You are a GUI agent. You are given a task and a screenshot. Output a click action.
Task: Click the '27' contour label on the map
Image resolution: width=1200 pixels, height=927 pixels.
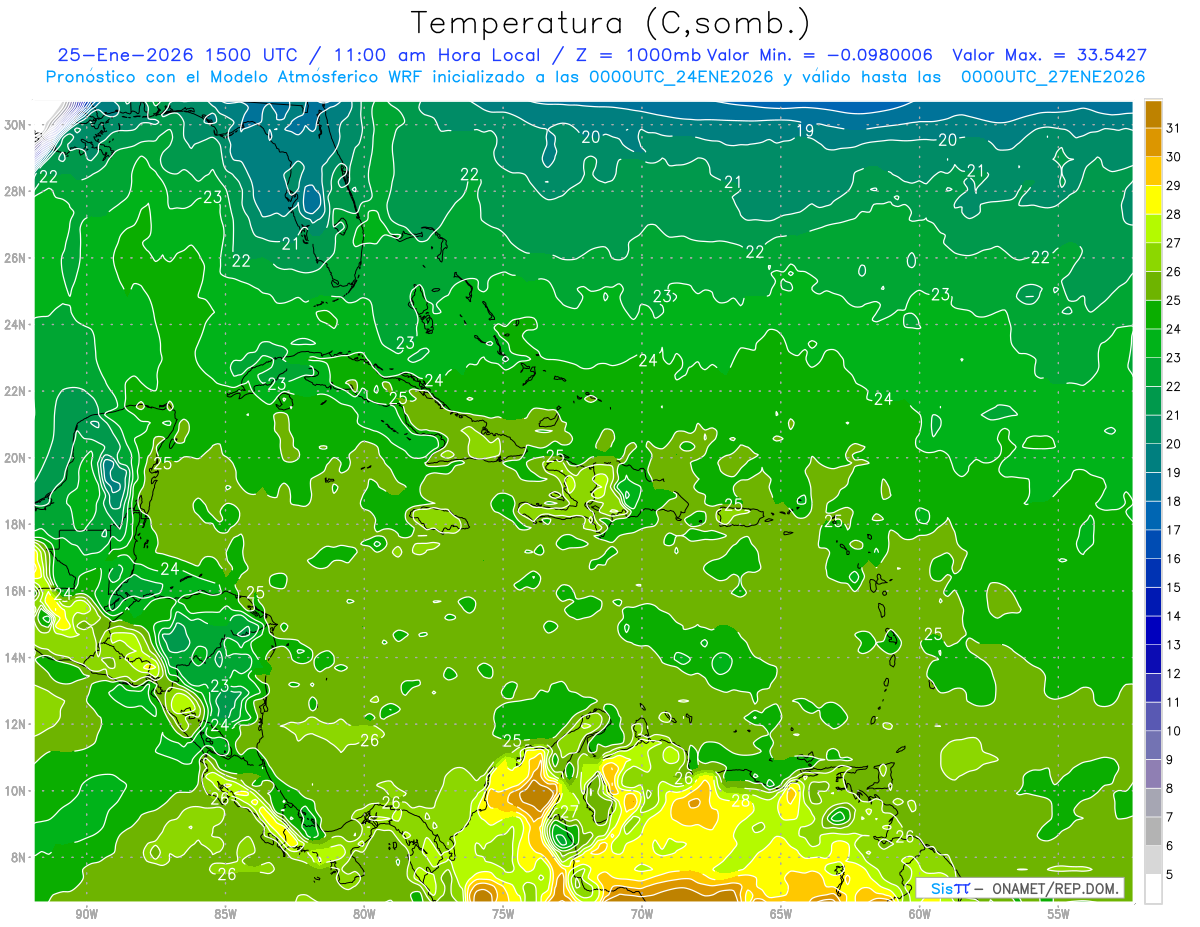568,812
